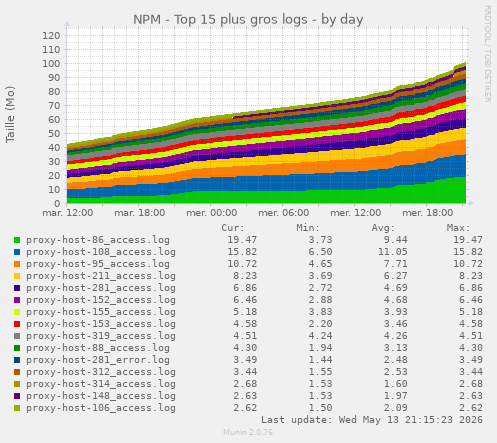The image size is (497, 443).
Task: Click the mar. 12:00 time axis label
Action: pyautogui.click(x=68, y=213)
